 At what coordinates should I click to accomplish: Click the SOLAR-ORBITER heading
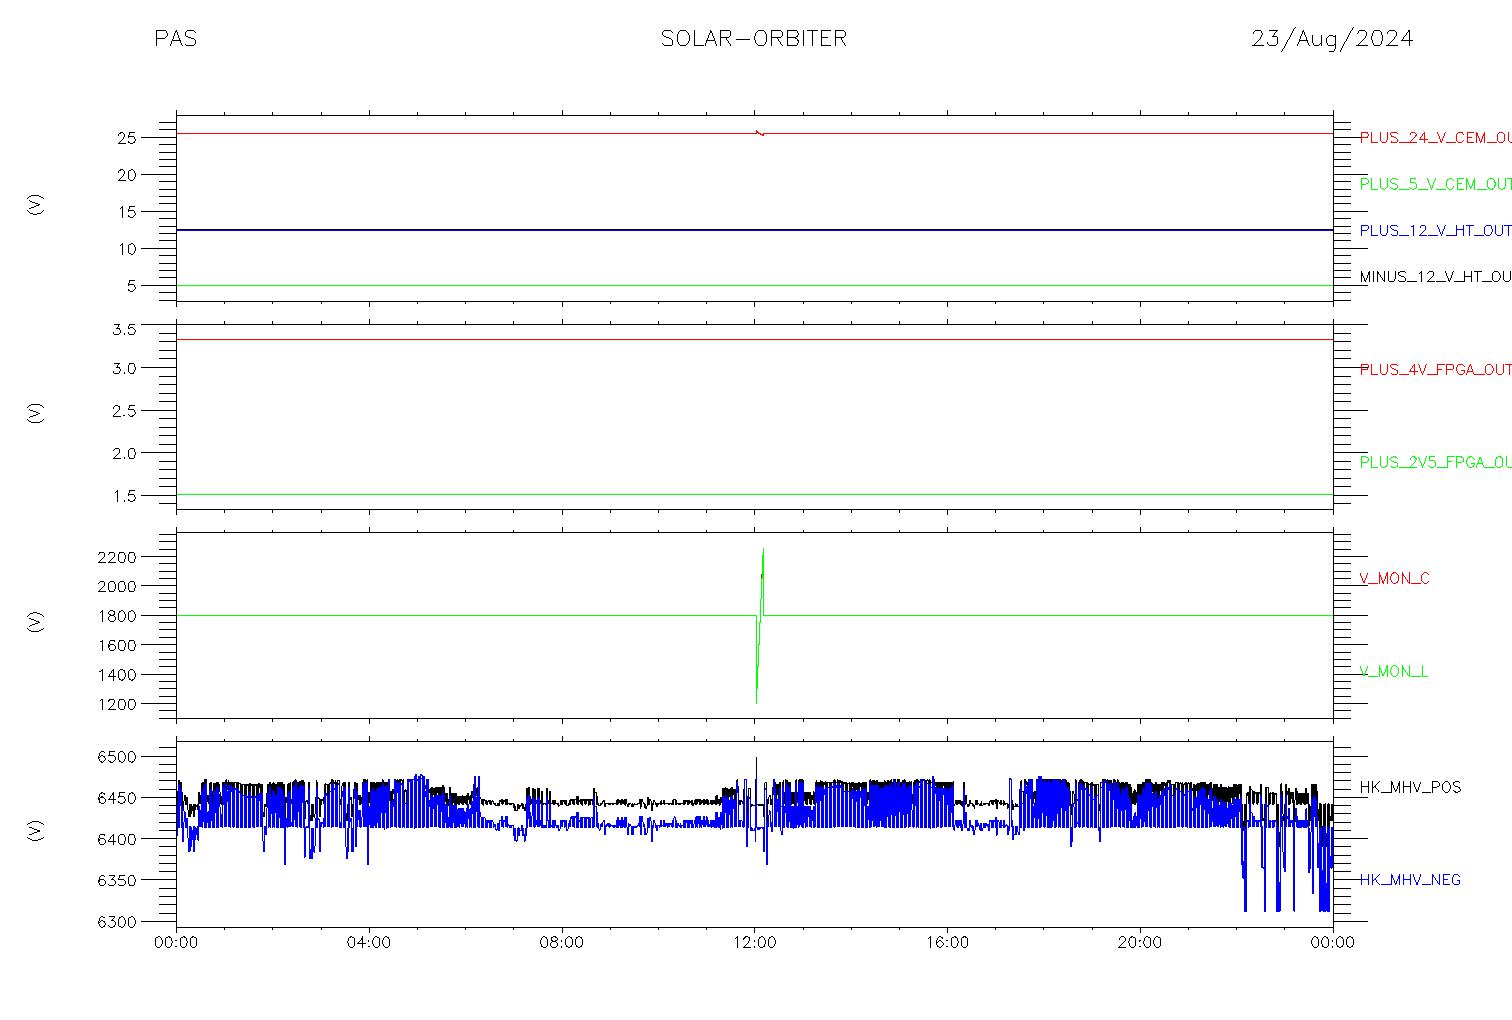[x=754, y=39]
